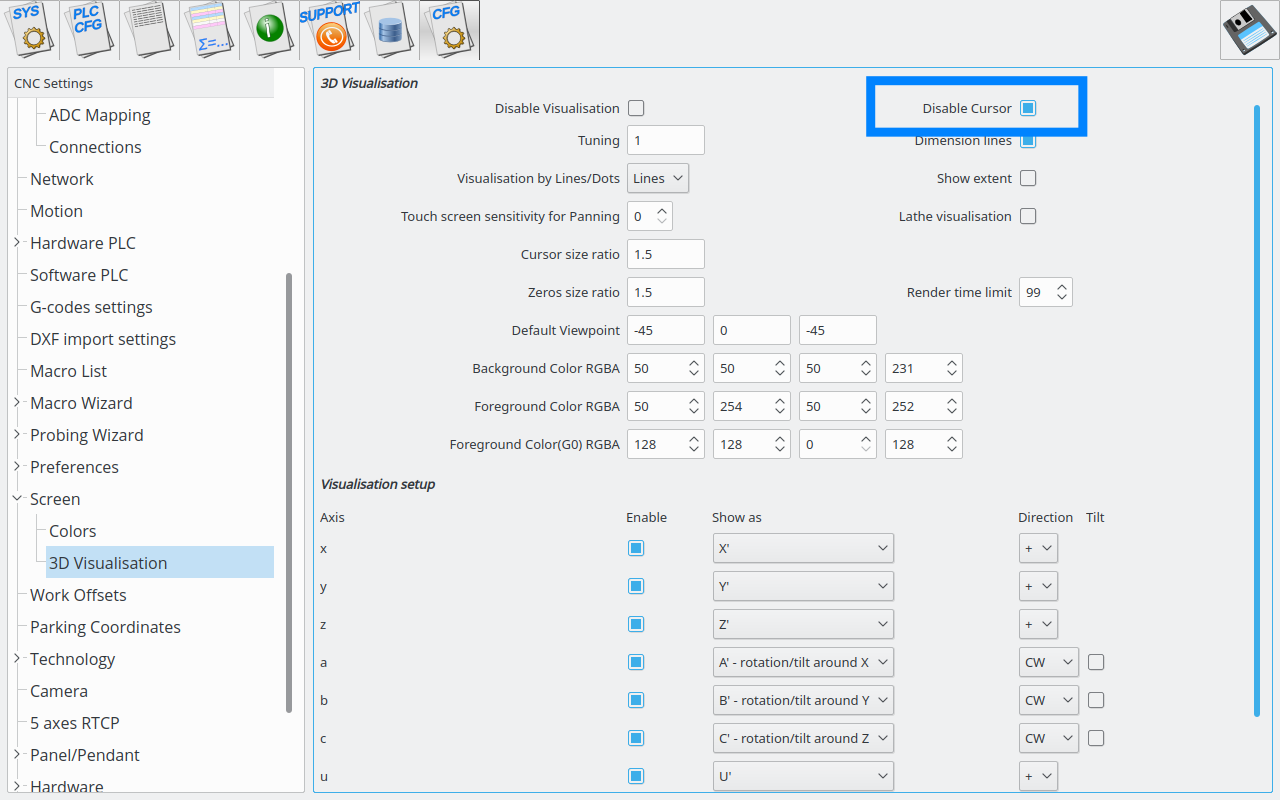Expand the Hardware PLC tree node
The width and height of the screenshot is (1280, 800).
[18, 243]
